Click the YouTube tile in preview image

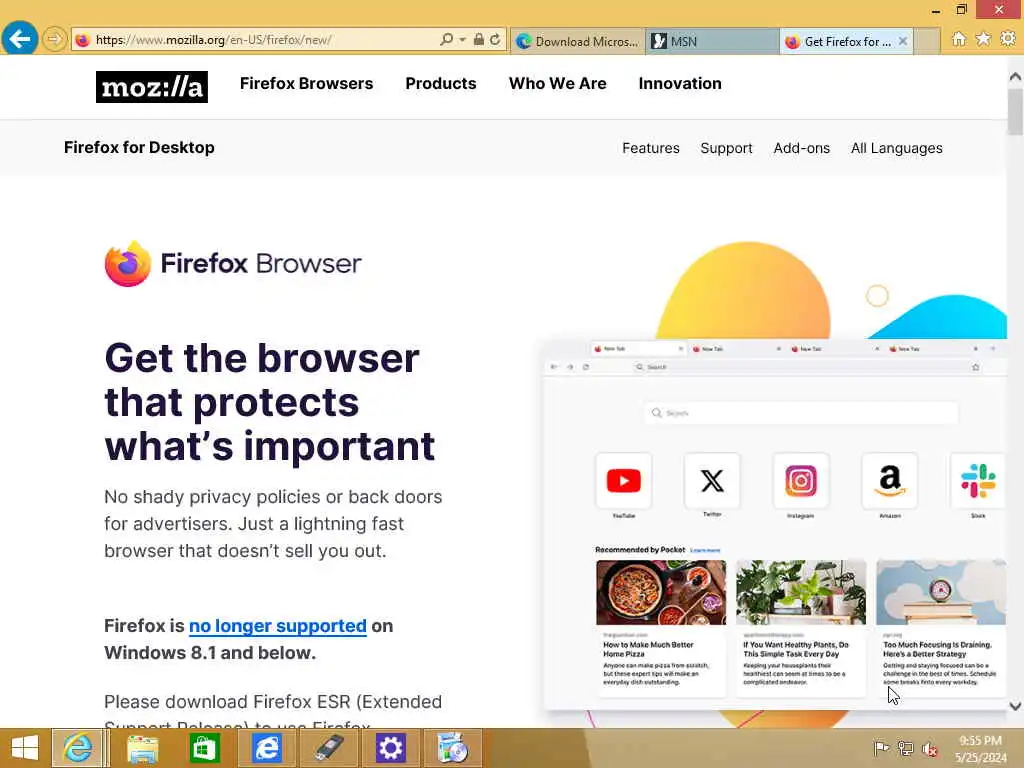[x=624, y=481]
